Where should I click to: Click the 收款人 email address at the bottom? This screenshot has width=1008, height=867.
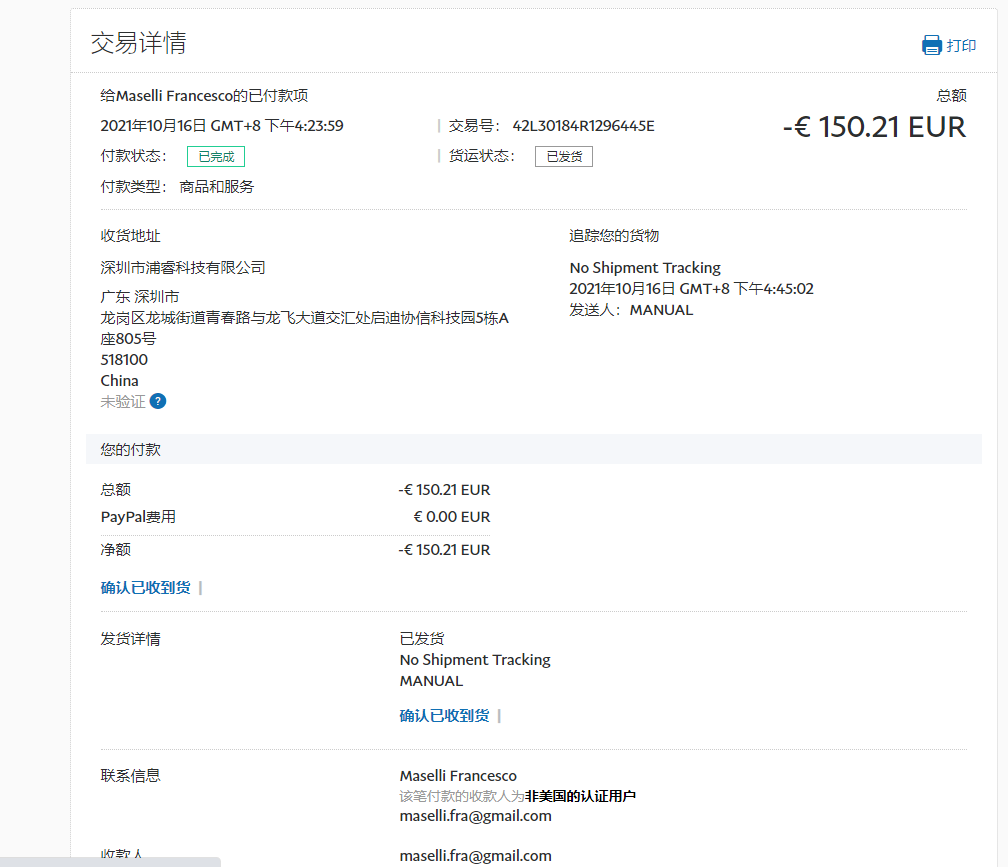coord(475,855)
